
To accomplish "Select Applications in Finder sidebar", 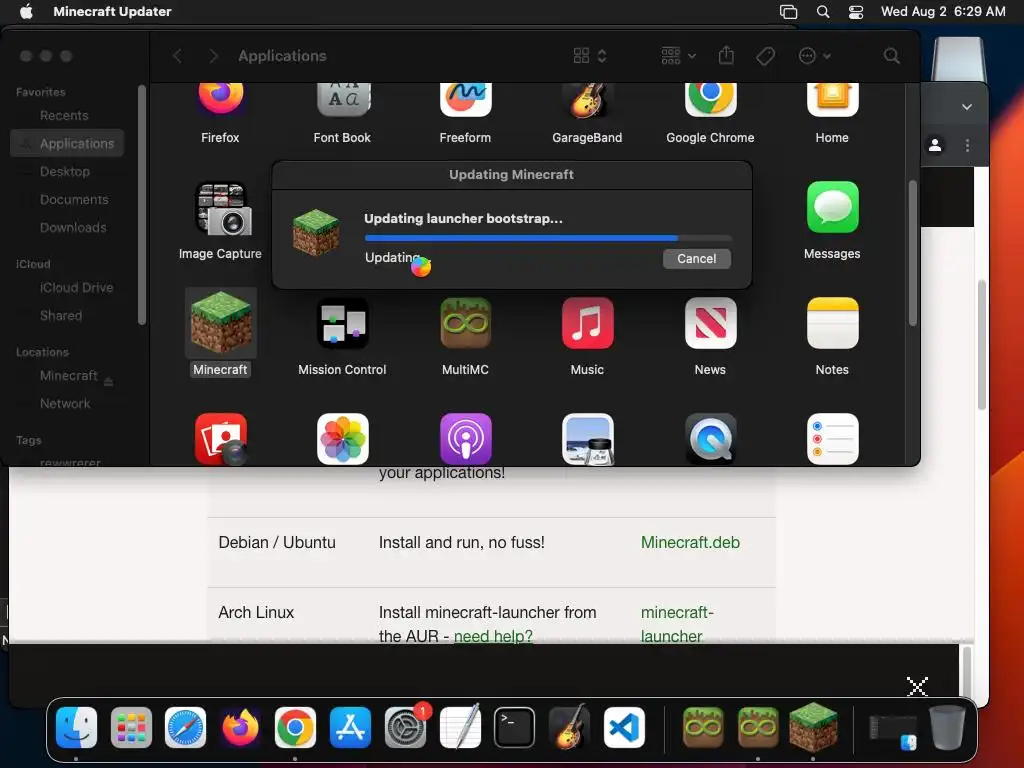I will (67, 144).
